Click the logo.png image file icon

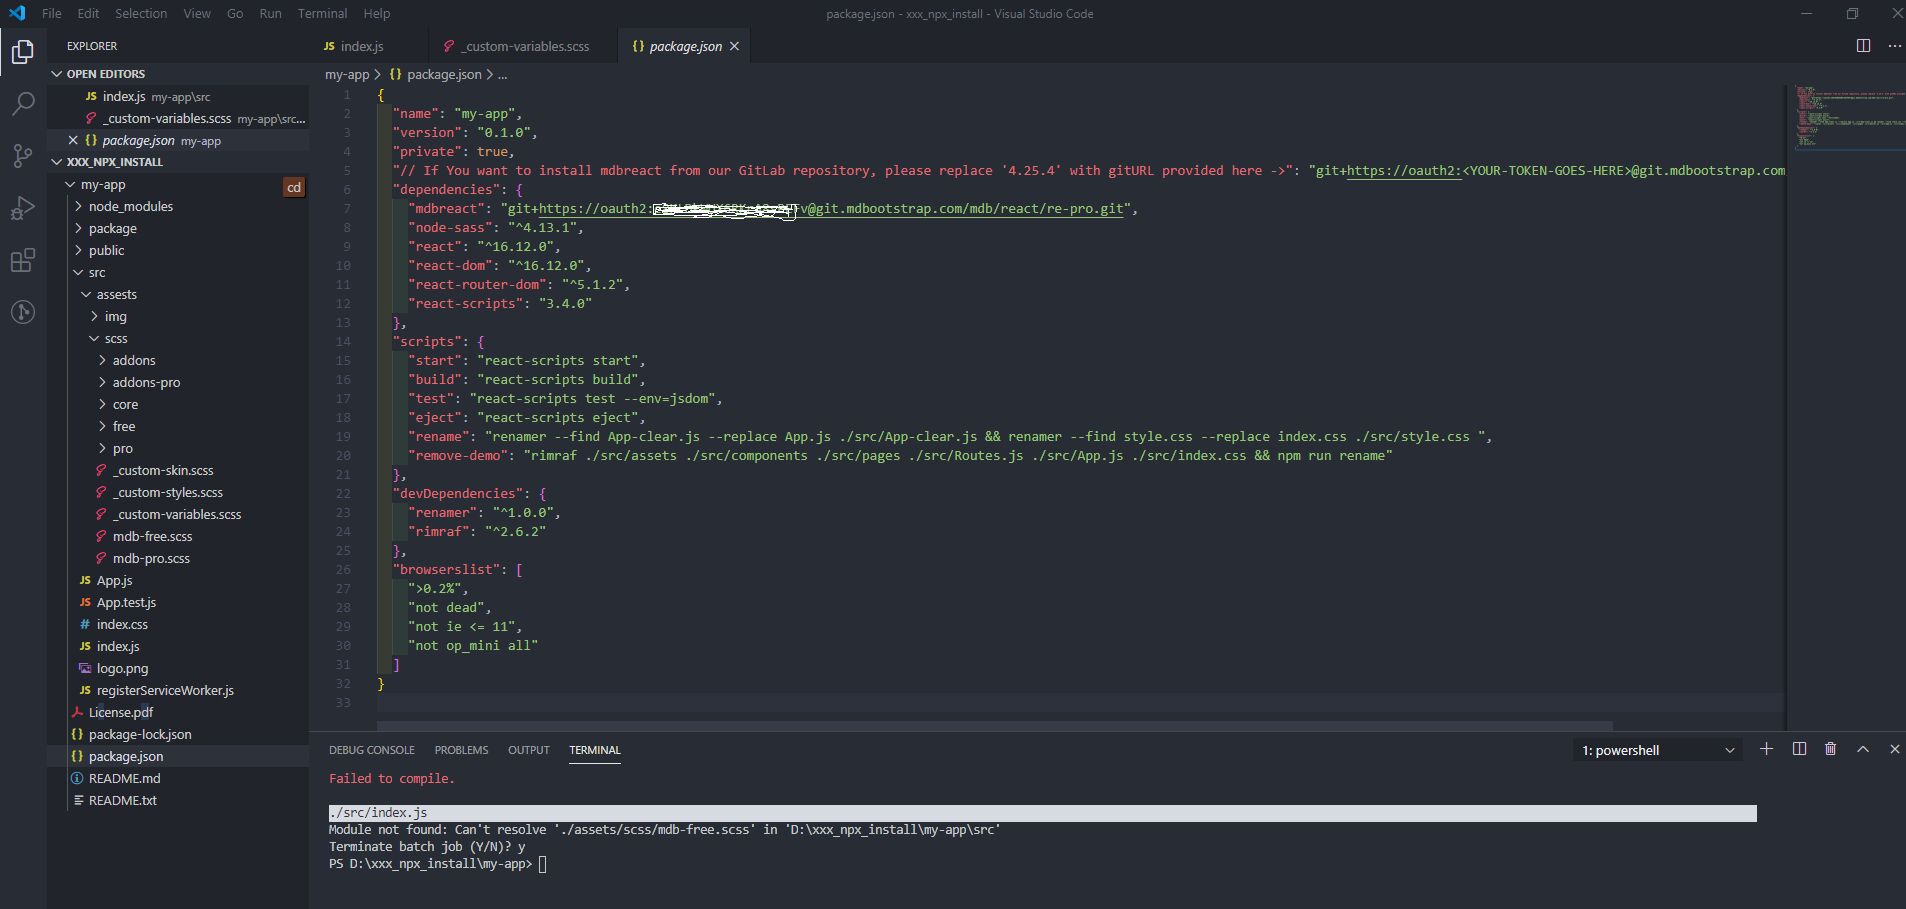click(85, 668)
